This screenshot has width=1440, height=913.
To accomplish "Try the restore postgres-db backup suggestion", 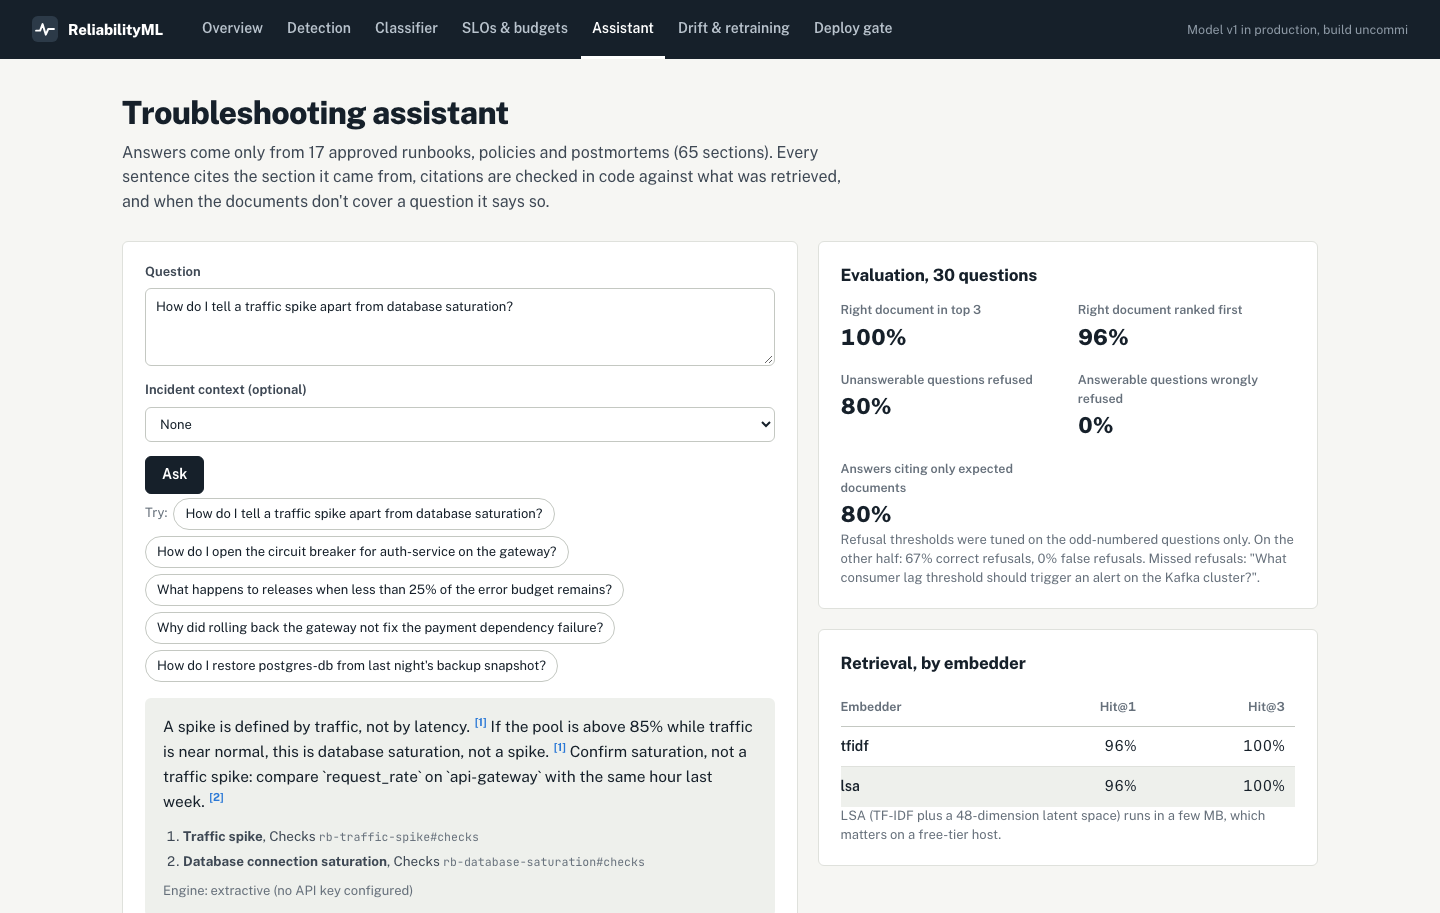I will (351, 666).
